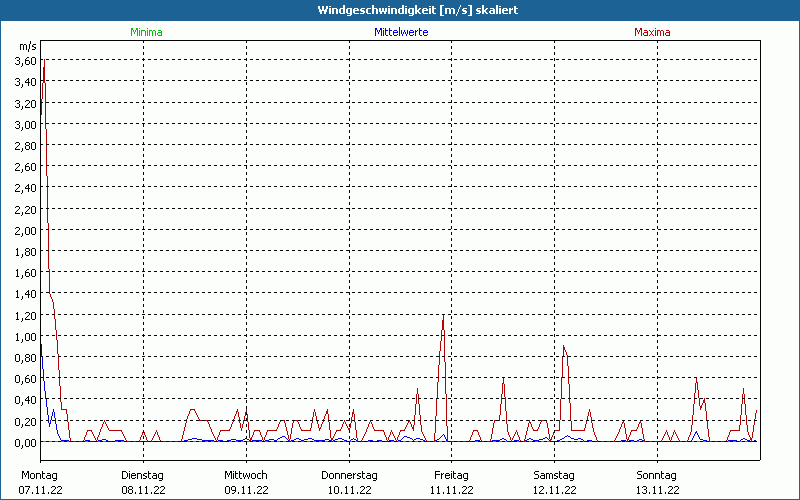800x500 pixels.
Task: Click the '3,40' y-axis value
Action: coord(26,82)
